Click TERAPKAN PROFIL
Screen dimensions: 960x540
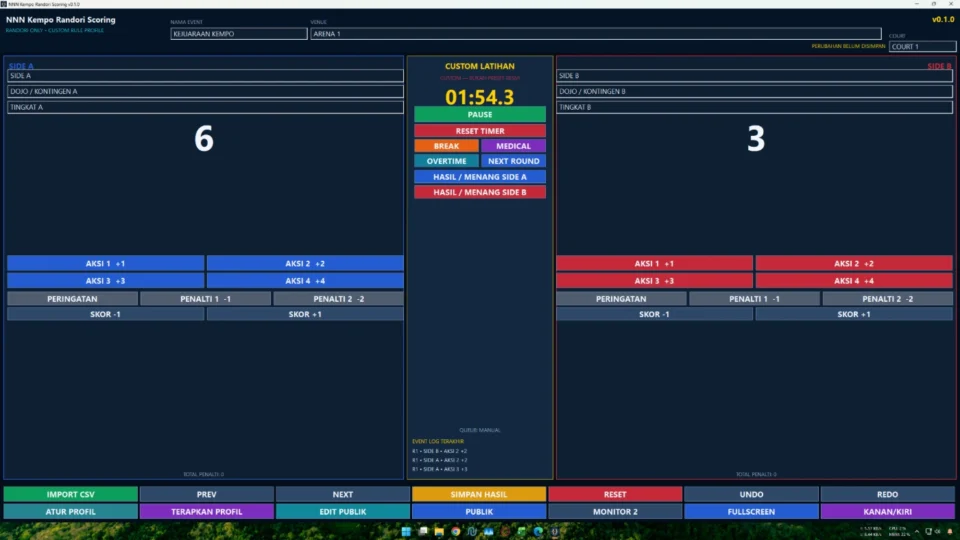point(206,511)
